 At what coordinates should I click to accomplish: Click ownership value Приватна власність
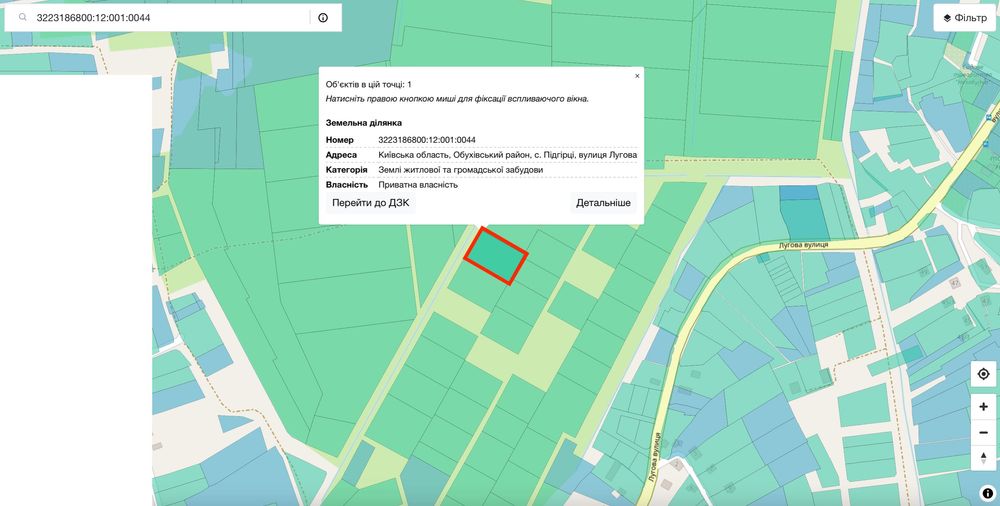click(x=418, y=185)
